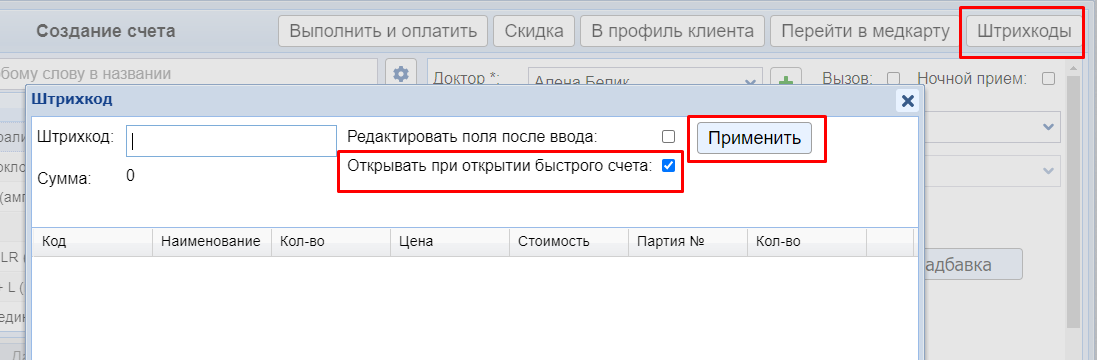Image resolution: width=1097 pixels, height=360 pixels.
Task: Click the green plus icon beside Доктор
Action: click(x=786, y=79)
